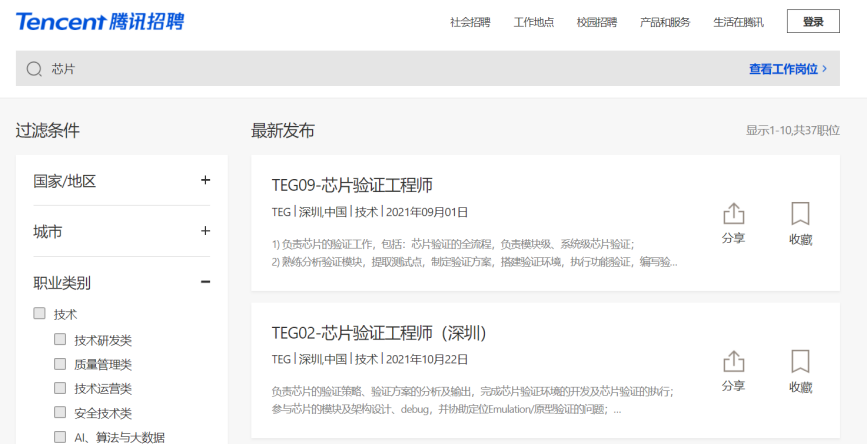Go to 校园招聘 page
The width and height of the screenshot is (868, 444).
(x=597, y=22)
